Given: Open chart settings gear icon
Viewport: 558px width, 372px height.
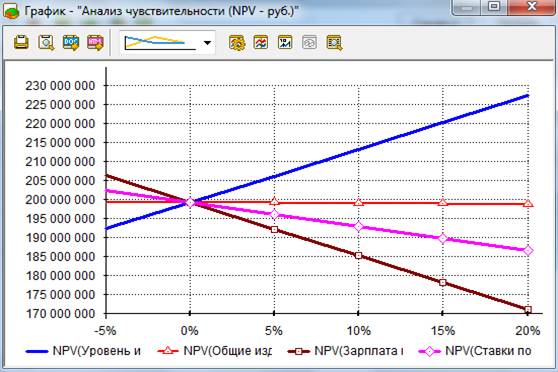Looking at the screenshot, I should click(237, 42).
